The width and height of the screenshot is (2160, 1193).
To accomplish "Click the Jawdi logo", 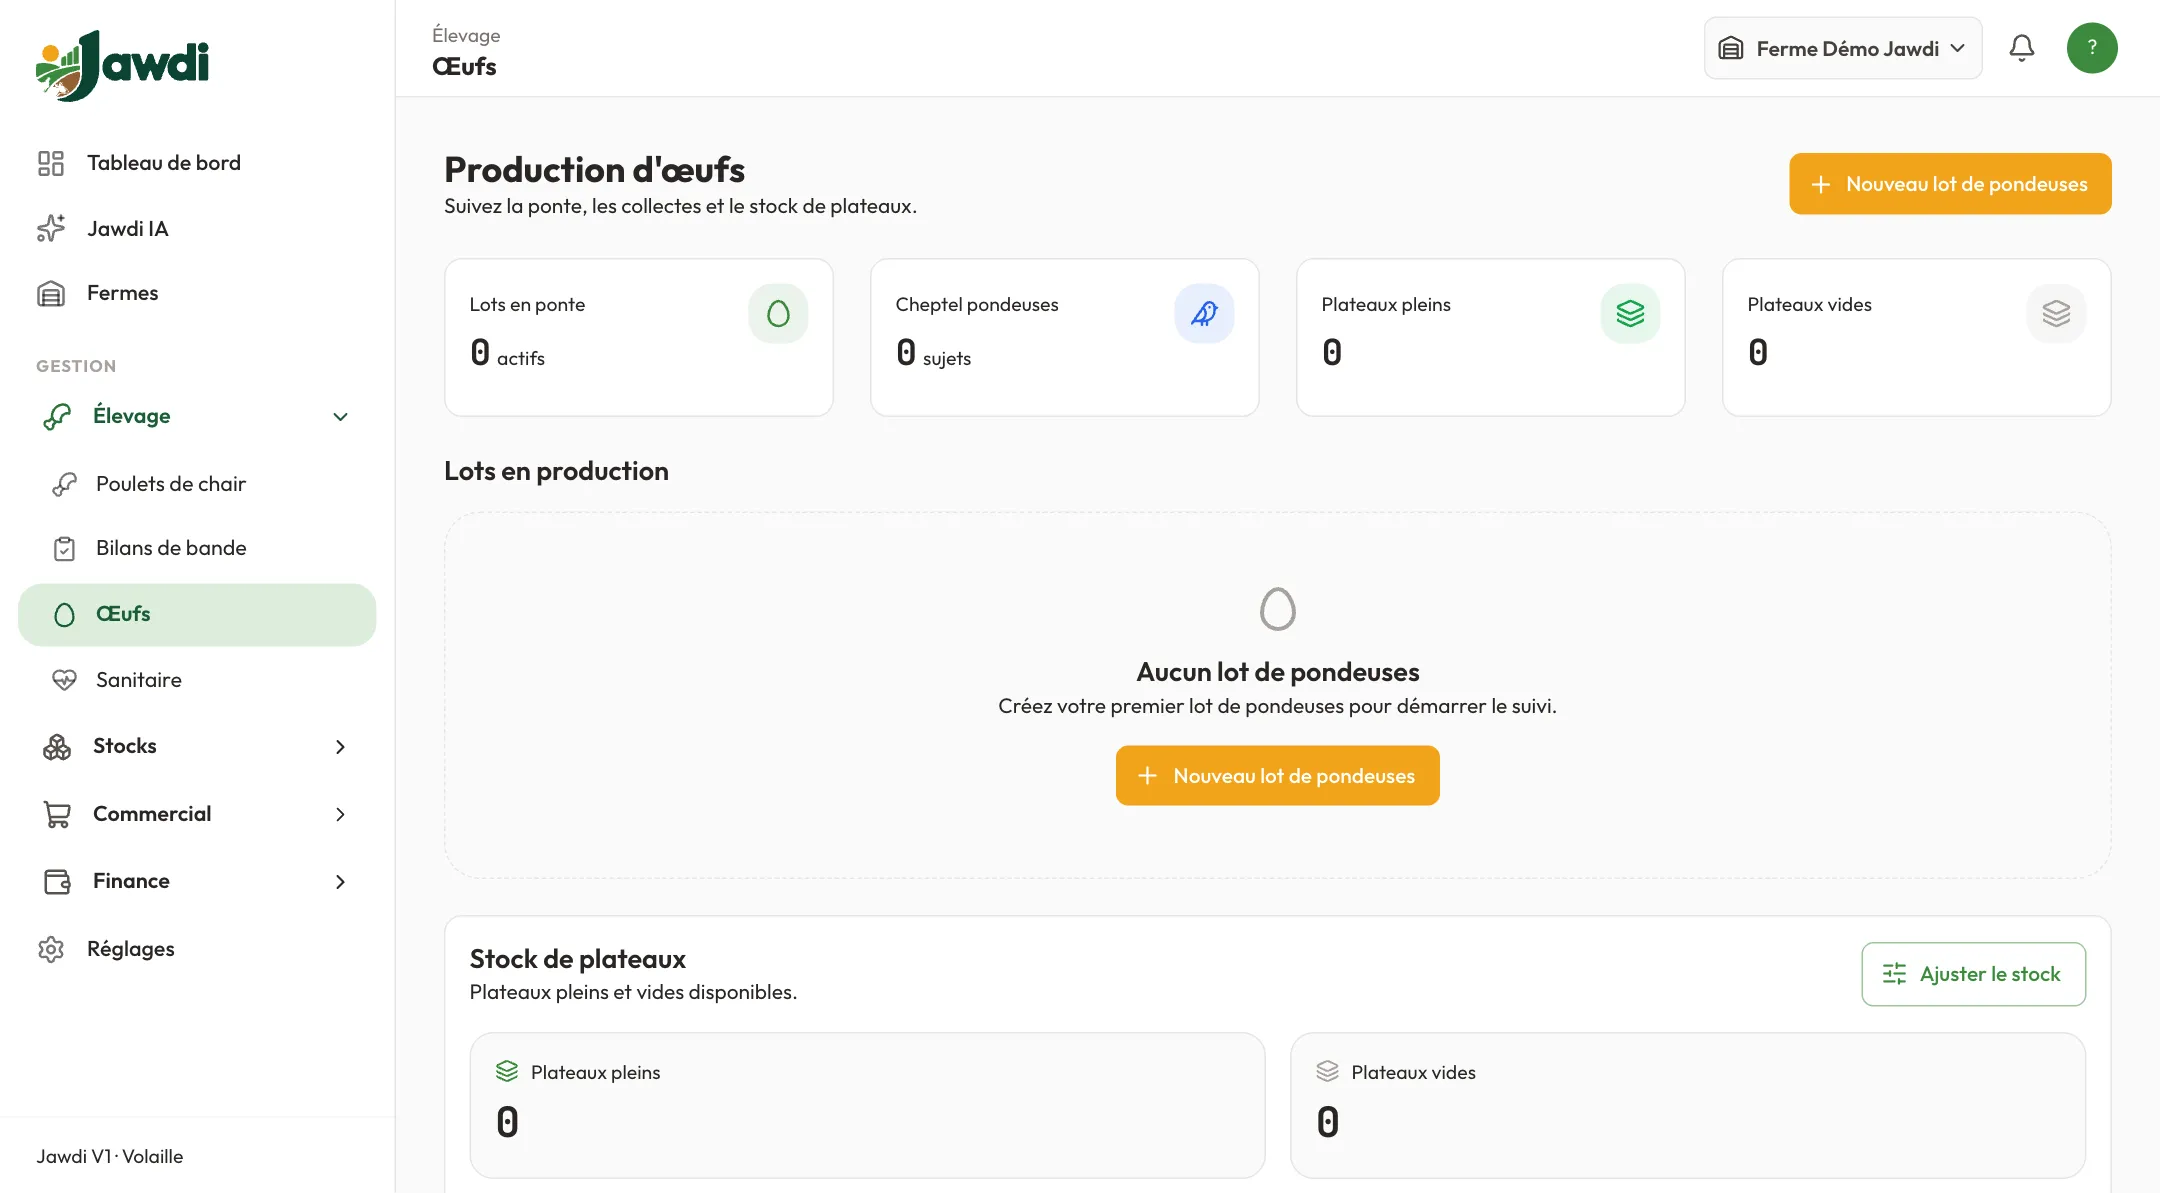I will (122, 65).
